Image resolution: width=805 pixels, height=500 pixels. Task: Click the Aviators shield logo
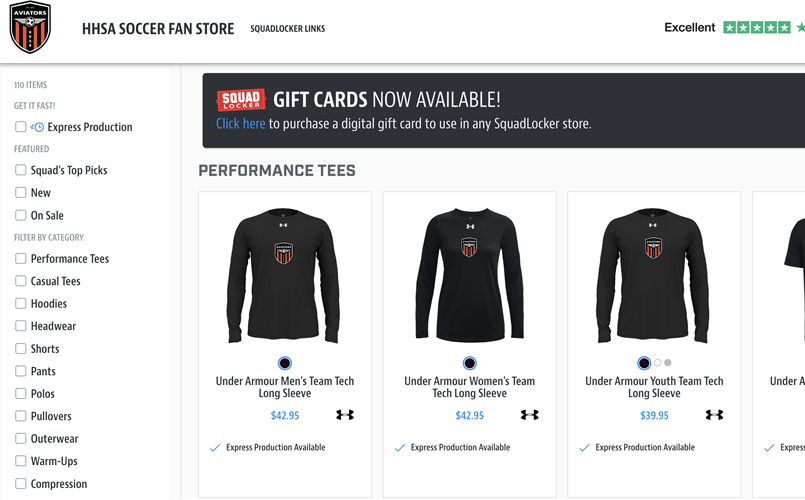tap(30, 28)
